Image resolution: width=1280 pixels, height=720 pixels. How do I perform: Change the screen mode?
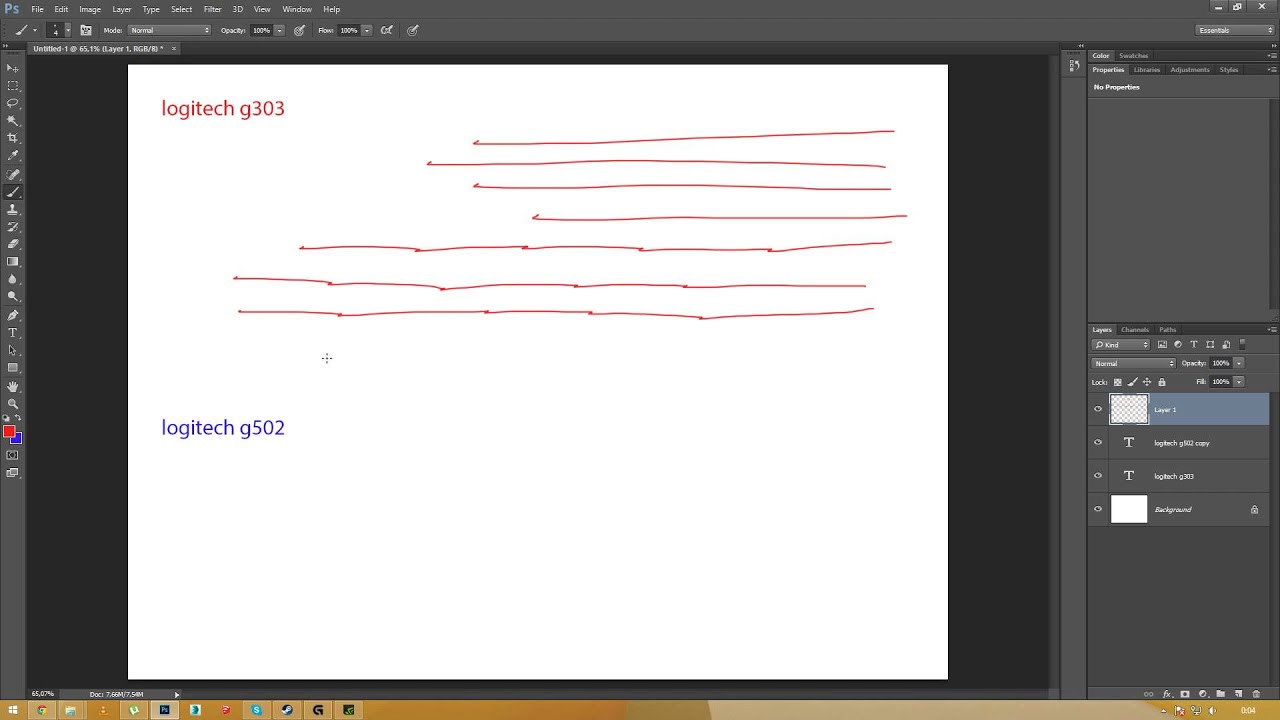click(13, 473)
